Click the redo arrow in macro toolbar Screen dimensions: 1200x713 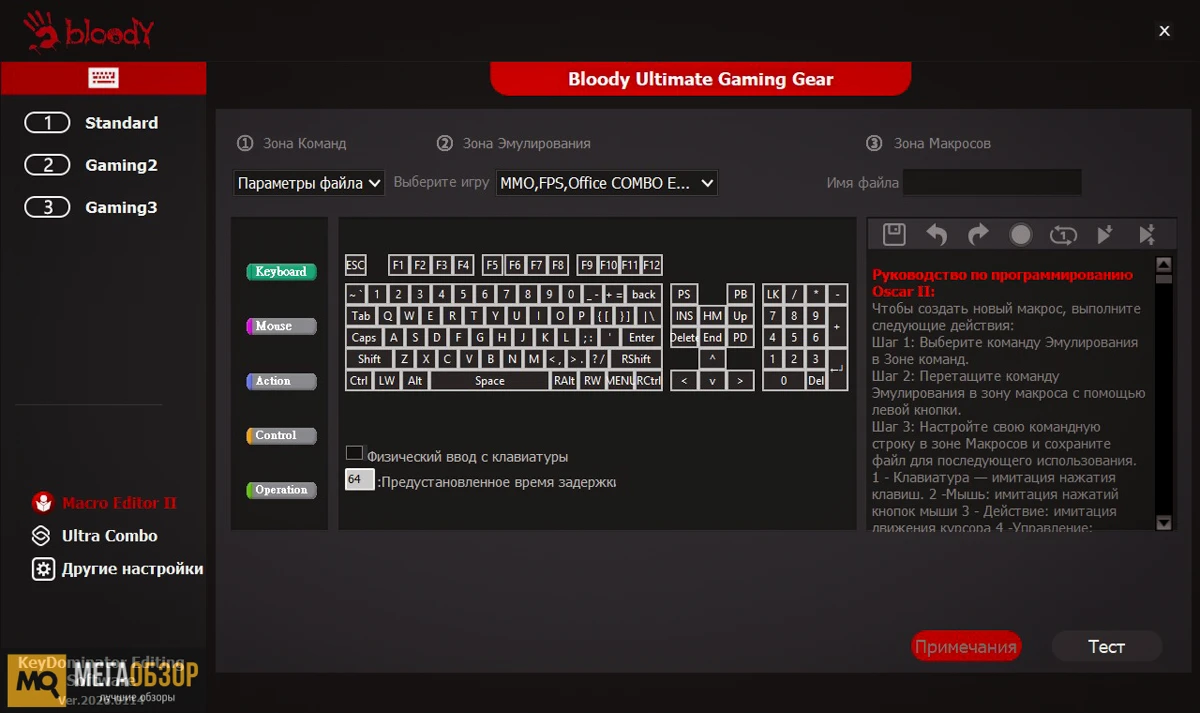pos(978,234)
